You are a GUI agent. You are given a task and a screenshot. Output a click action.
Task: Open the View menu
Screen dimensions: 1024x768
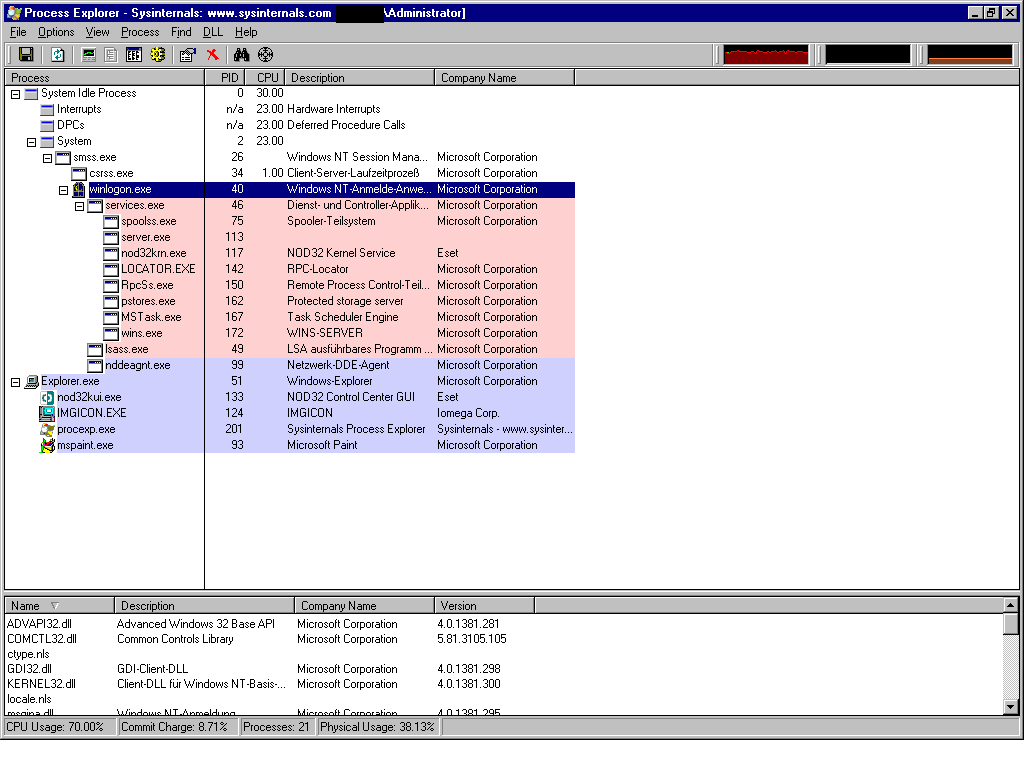click(97, 32)
